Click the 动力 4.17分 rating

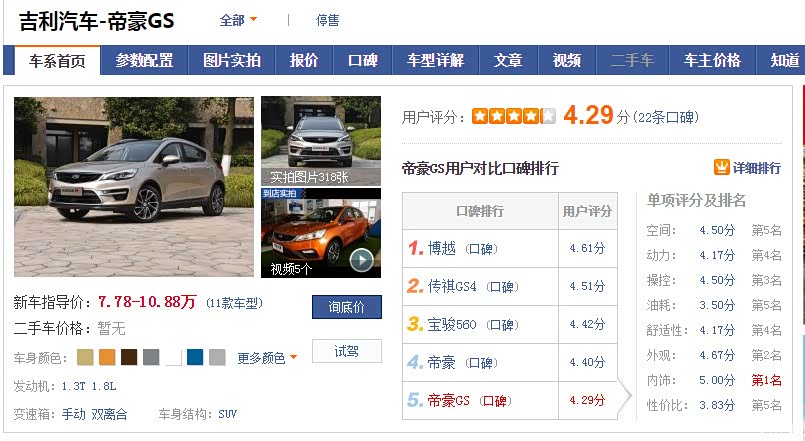coord(717,255)
